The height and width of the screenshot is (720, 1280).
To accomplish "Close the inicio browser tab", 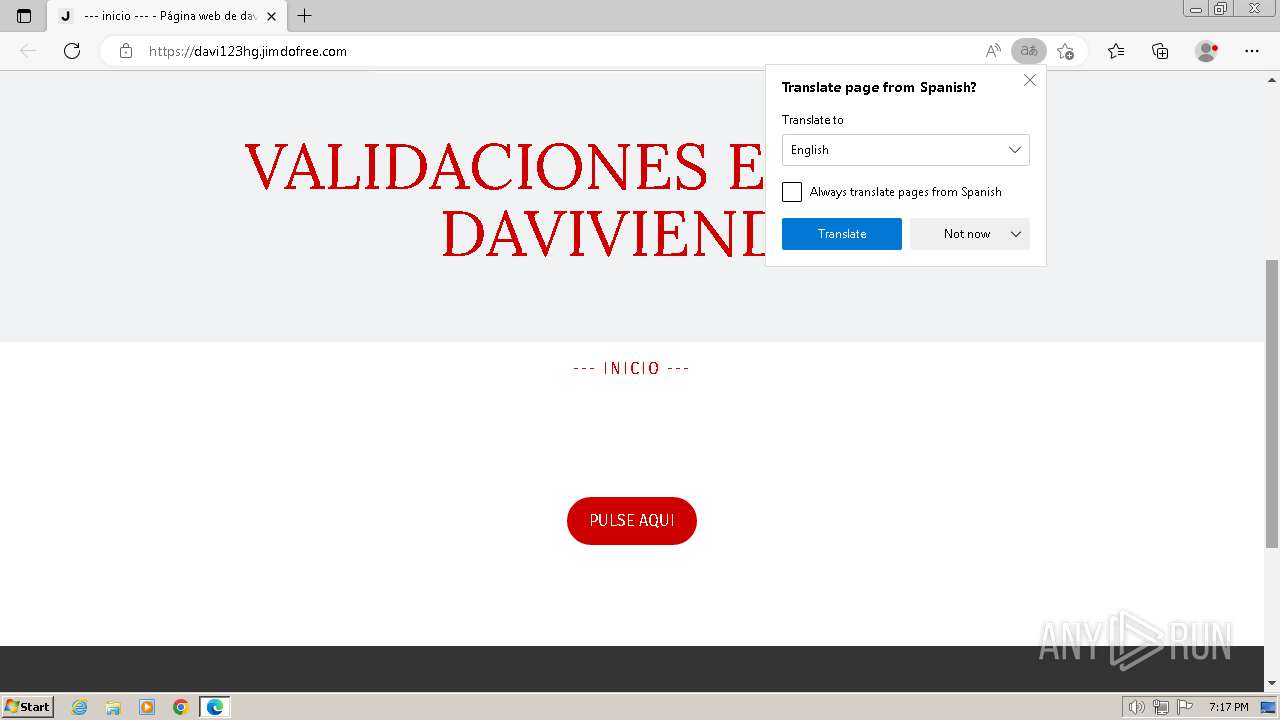I will coord(271,16).
